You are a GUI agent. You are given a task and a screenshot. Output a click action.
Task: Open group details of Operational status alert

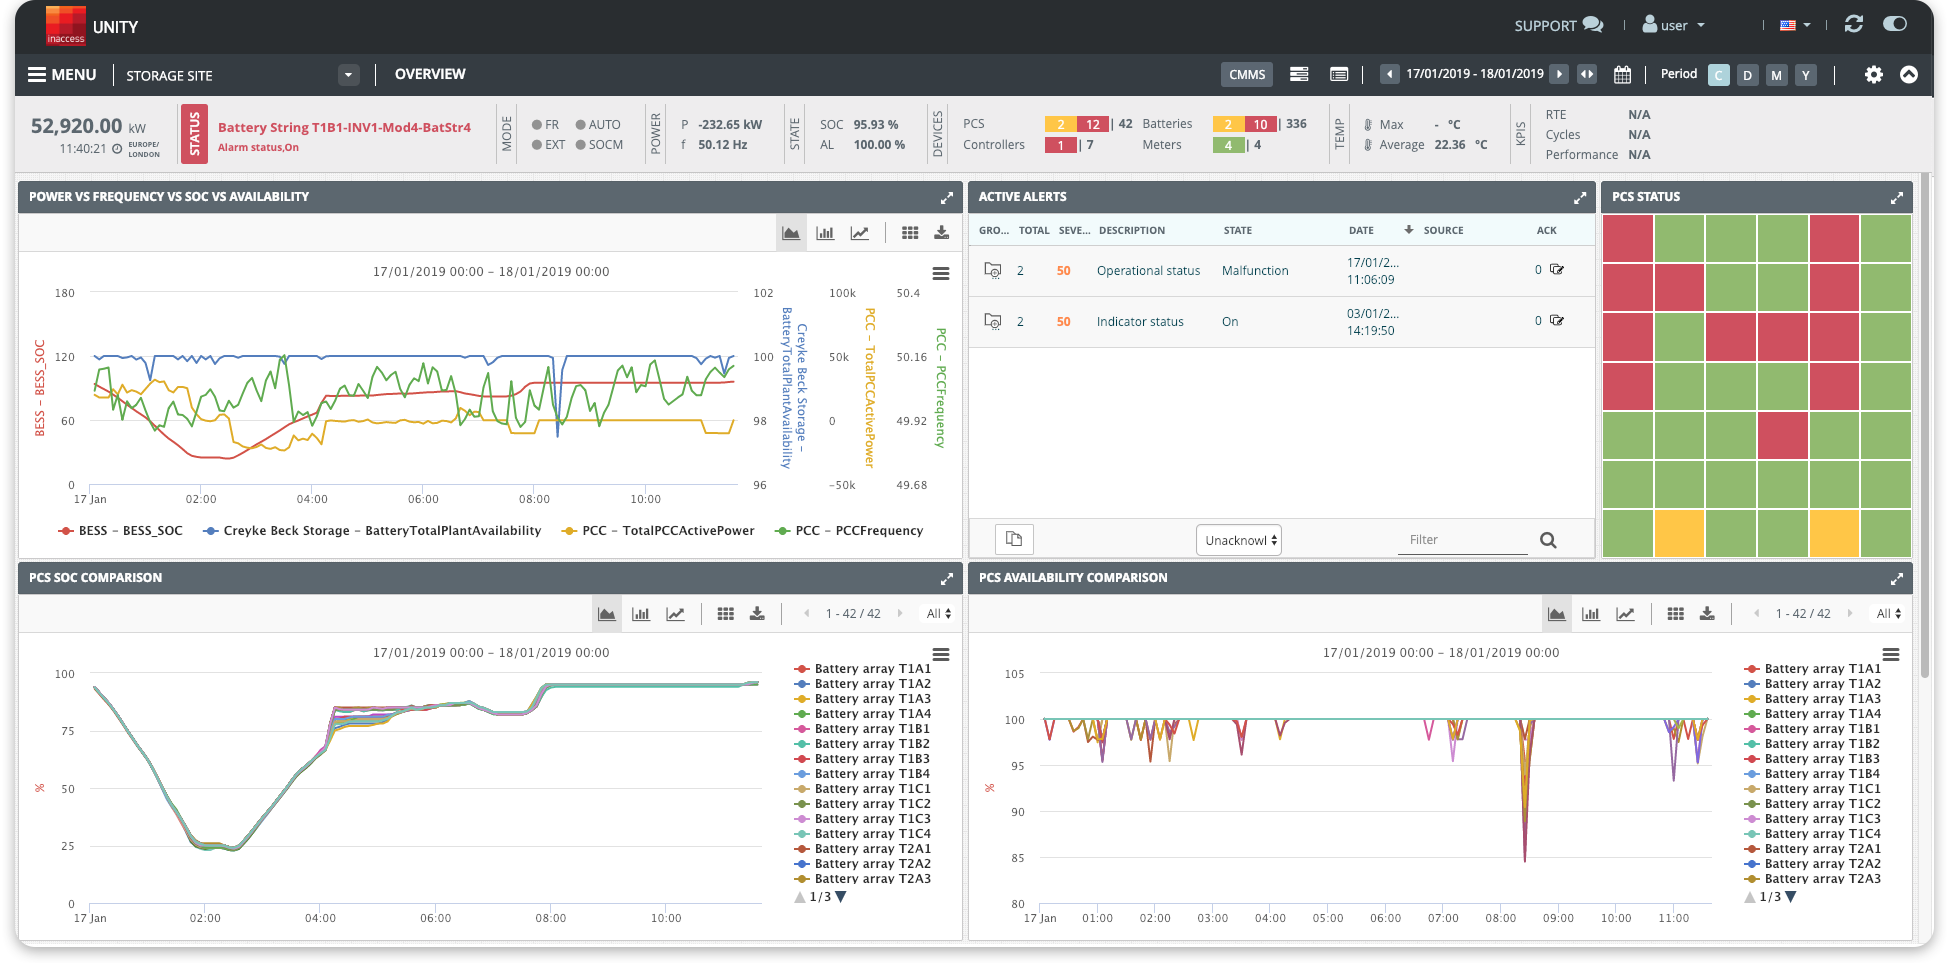point(992,270)
